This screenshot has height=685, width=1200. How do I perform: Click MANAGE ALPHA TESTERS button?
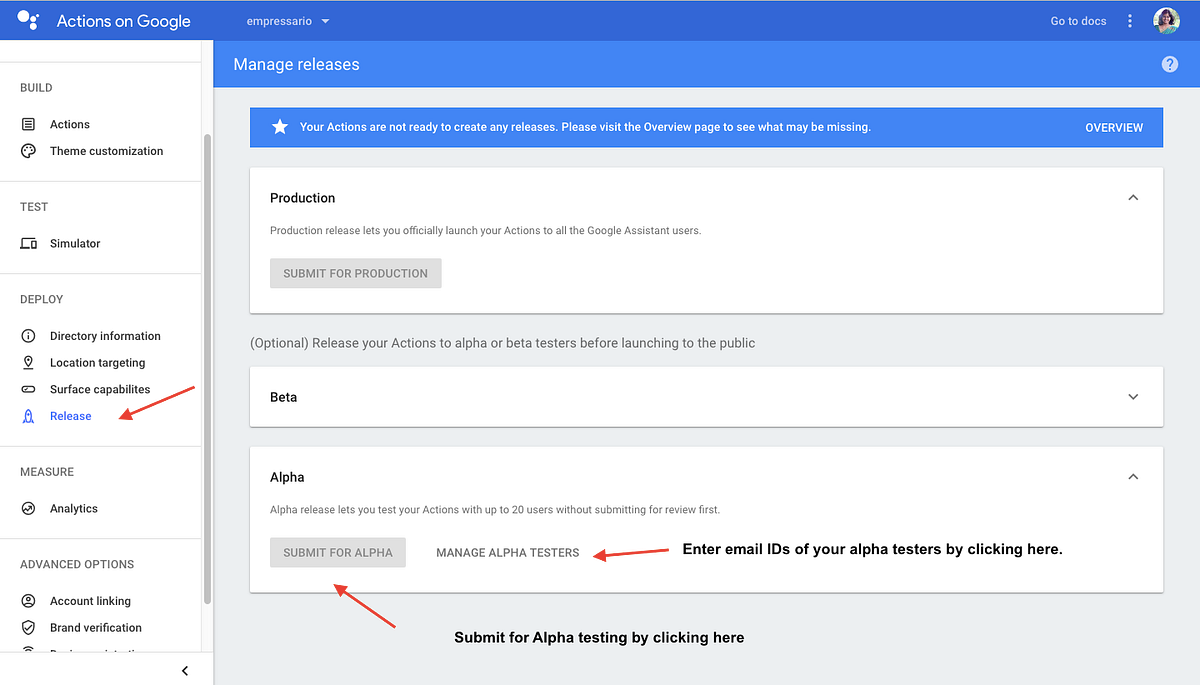pos(508,552)
